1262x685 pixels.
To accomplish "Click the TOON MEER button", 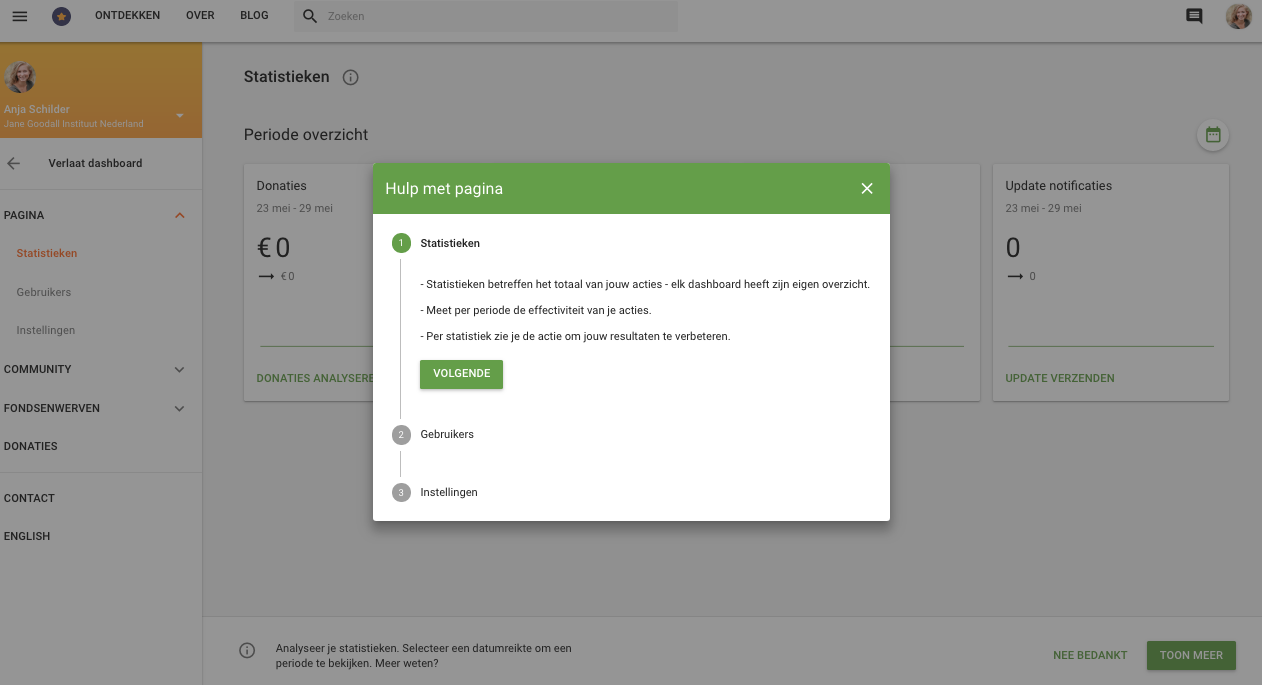I will pos(1191,655).
